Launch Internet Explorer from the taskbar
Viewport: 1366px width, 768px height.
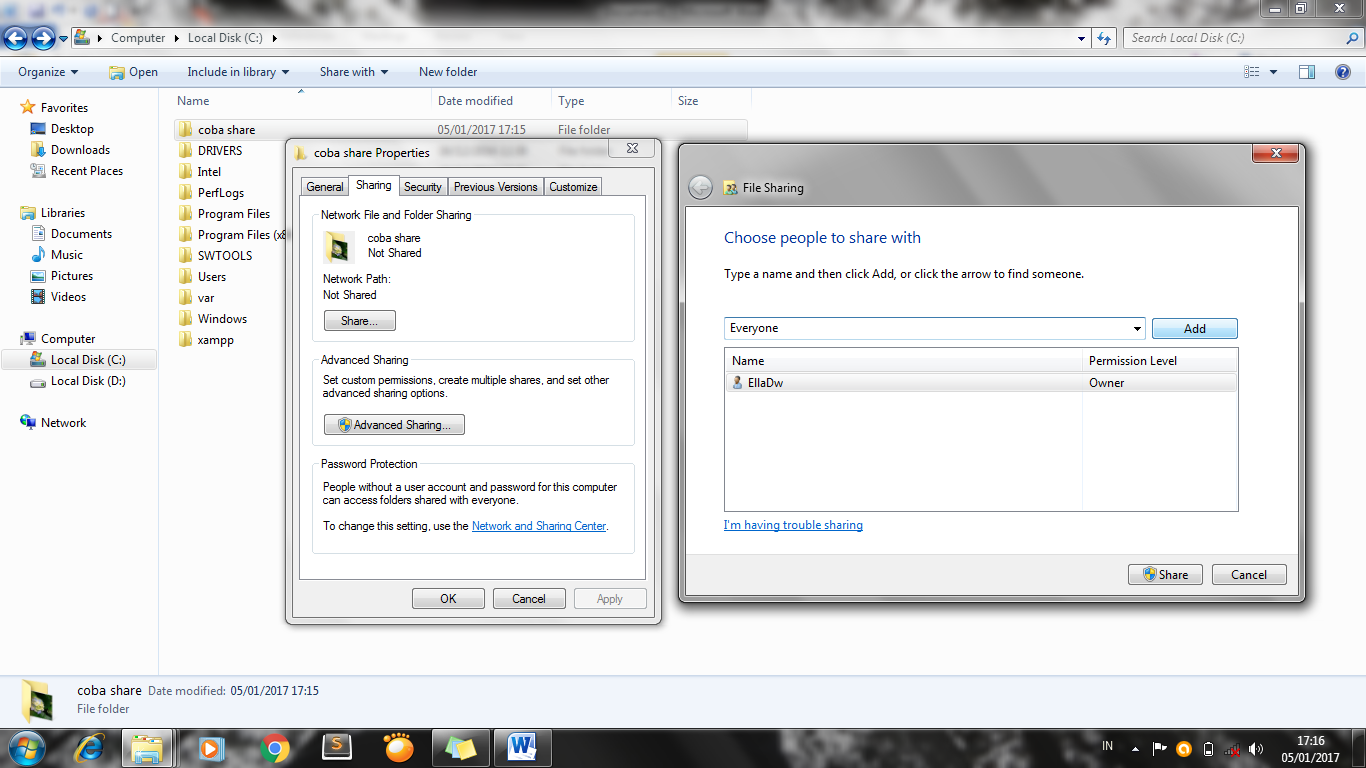pos(89,747)
